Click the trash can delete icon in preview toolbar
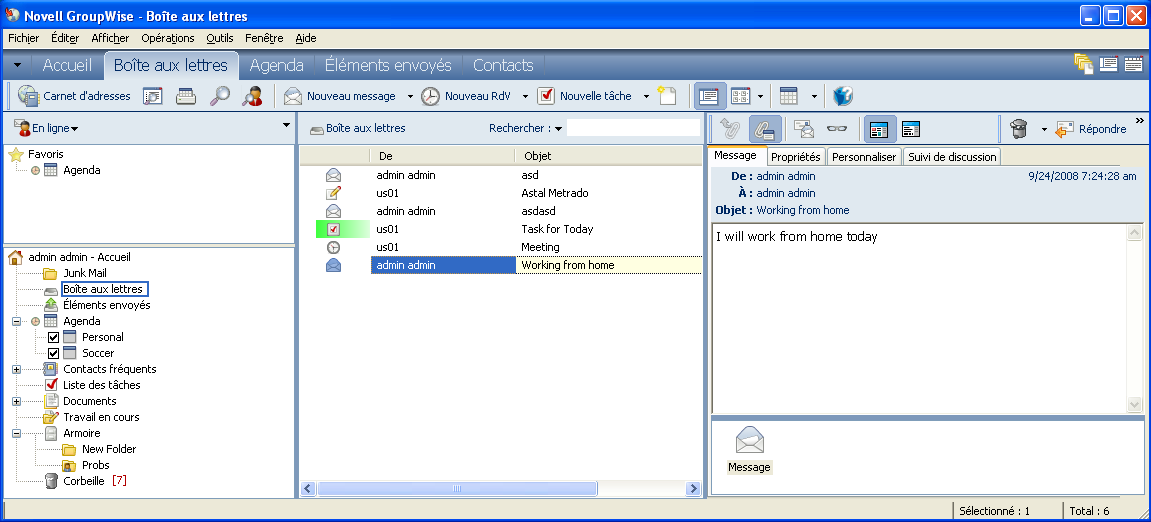1151x522 pixels. (1018, 129)
